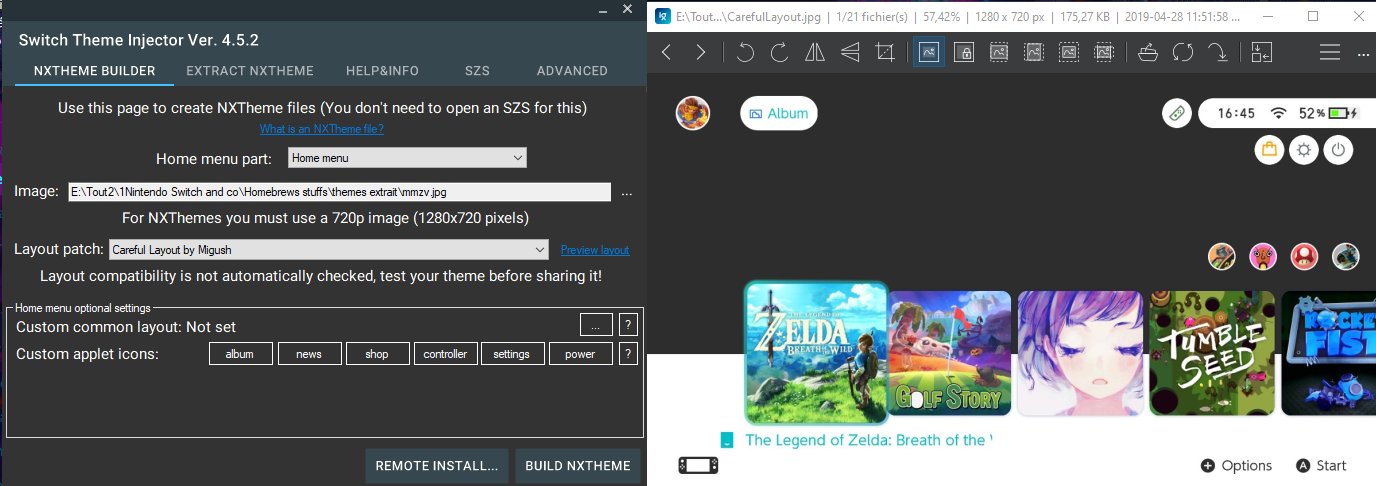Flip image vertically in viewer

[850, 52]
